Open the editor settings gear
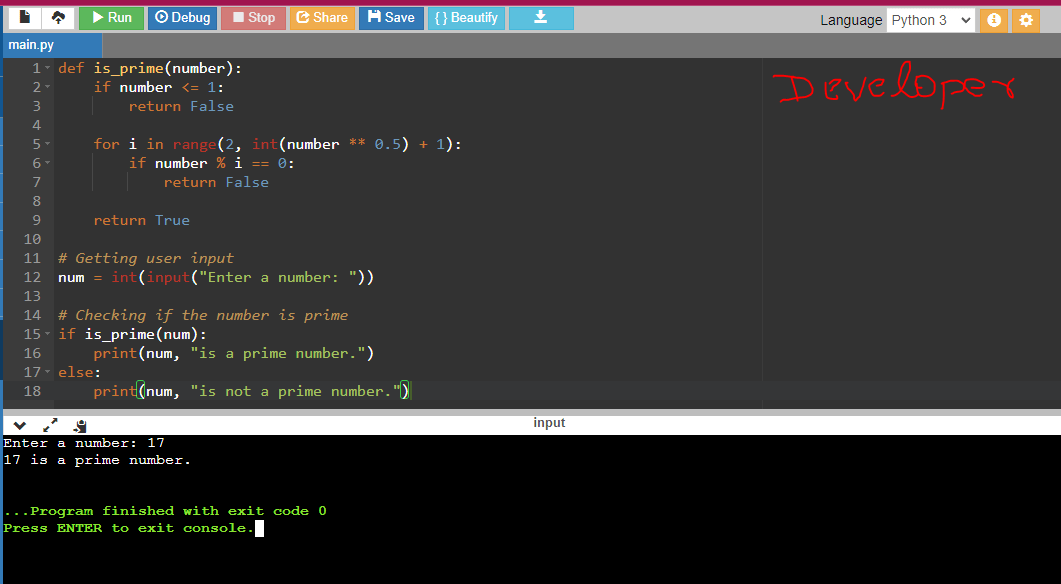The height and width of the screenshot is (584, 1061). 1026,20
